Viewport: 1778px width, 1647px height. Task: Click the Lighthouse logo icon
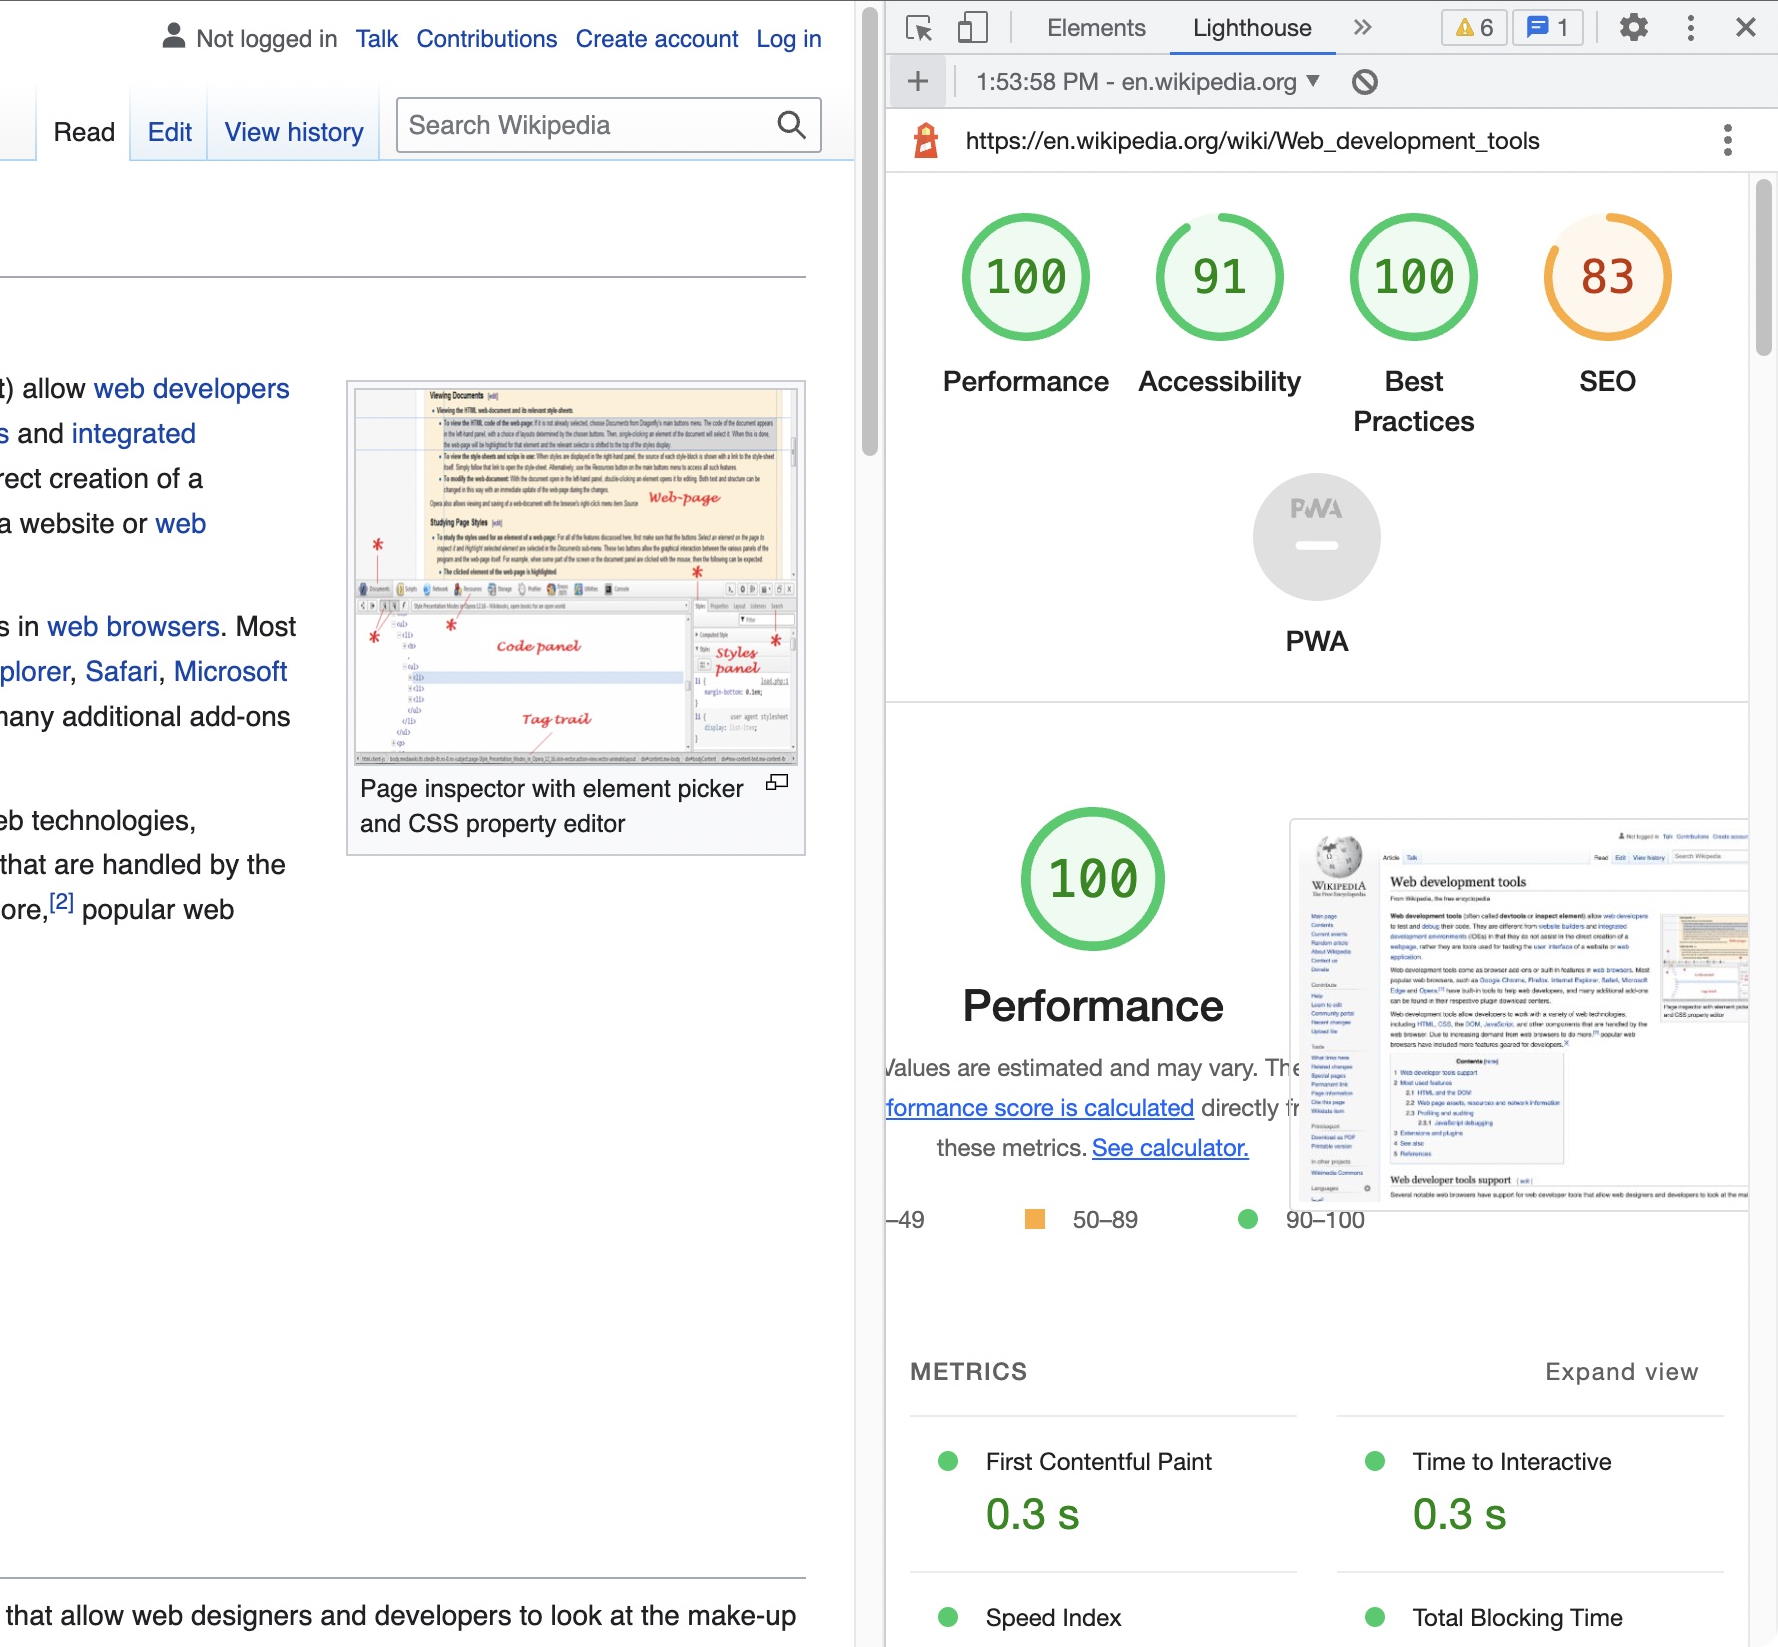927,141
